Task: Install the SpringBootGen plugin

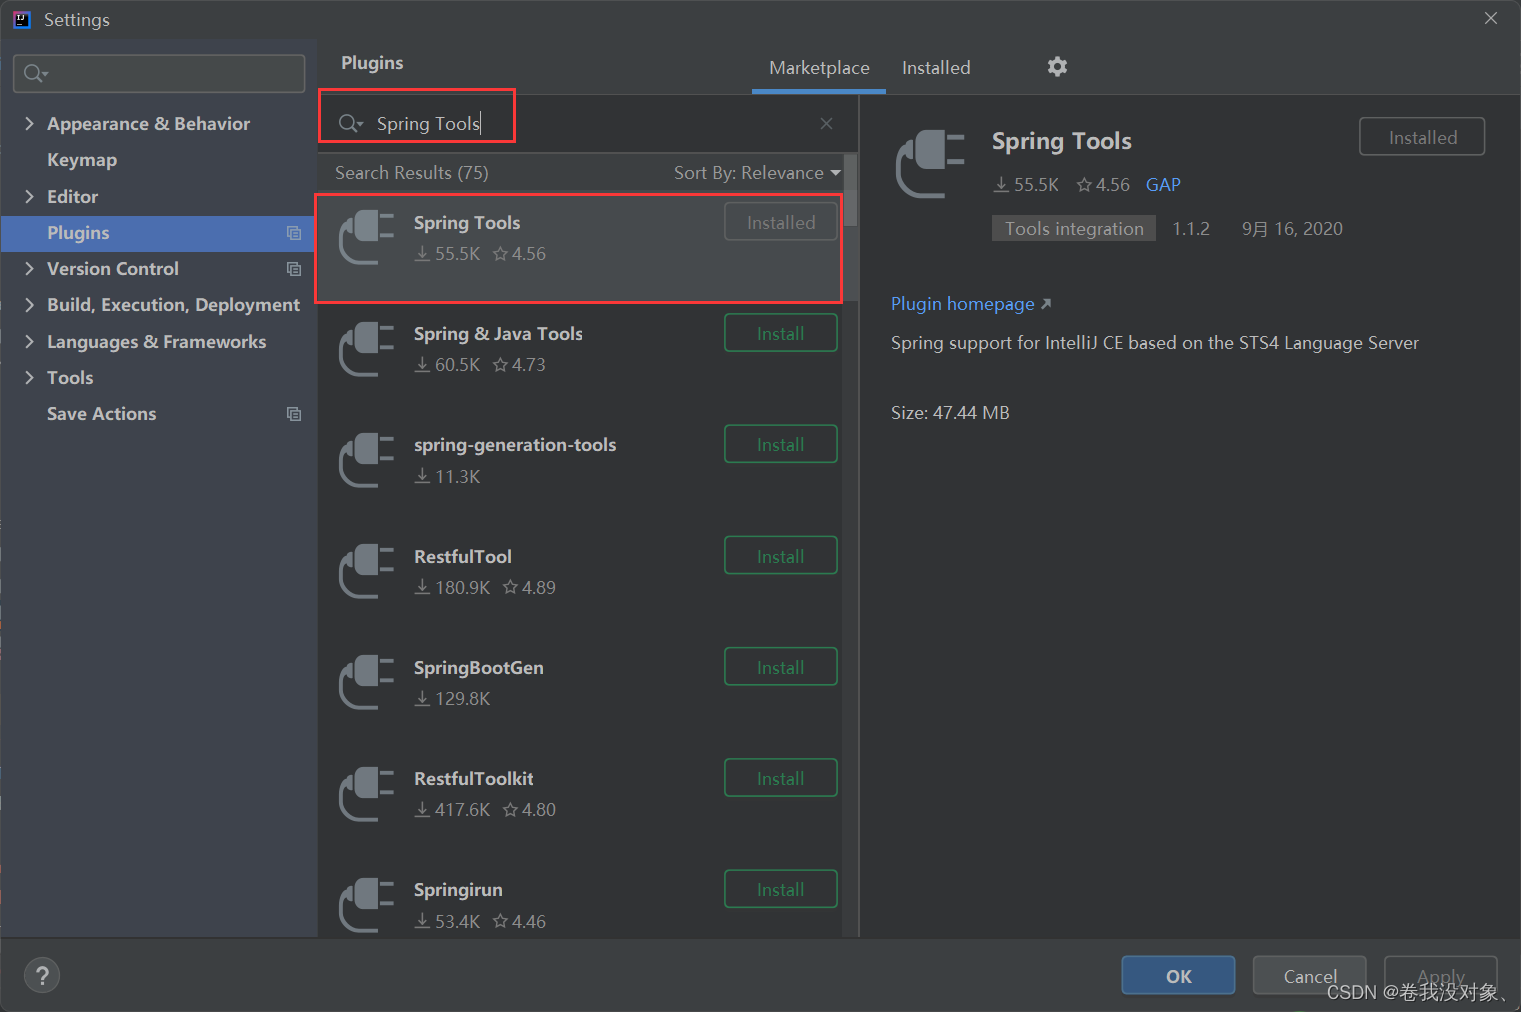Action: [780, 667]
